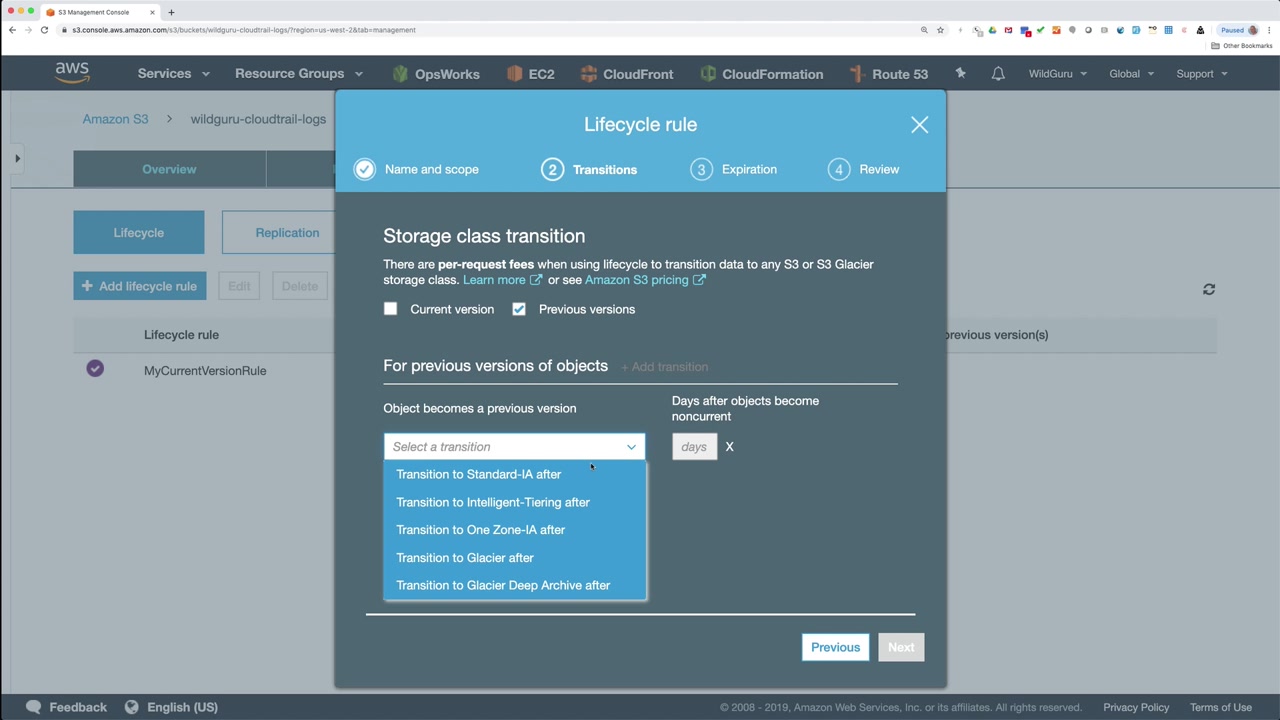
Task: Select the Lifecycle tab button
Action: 139,233
